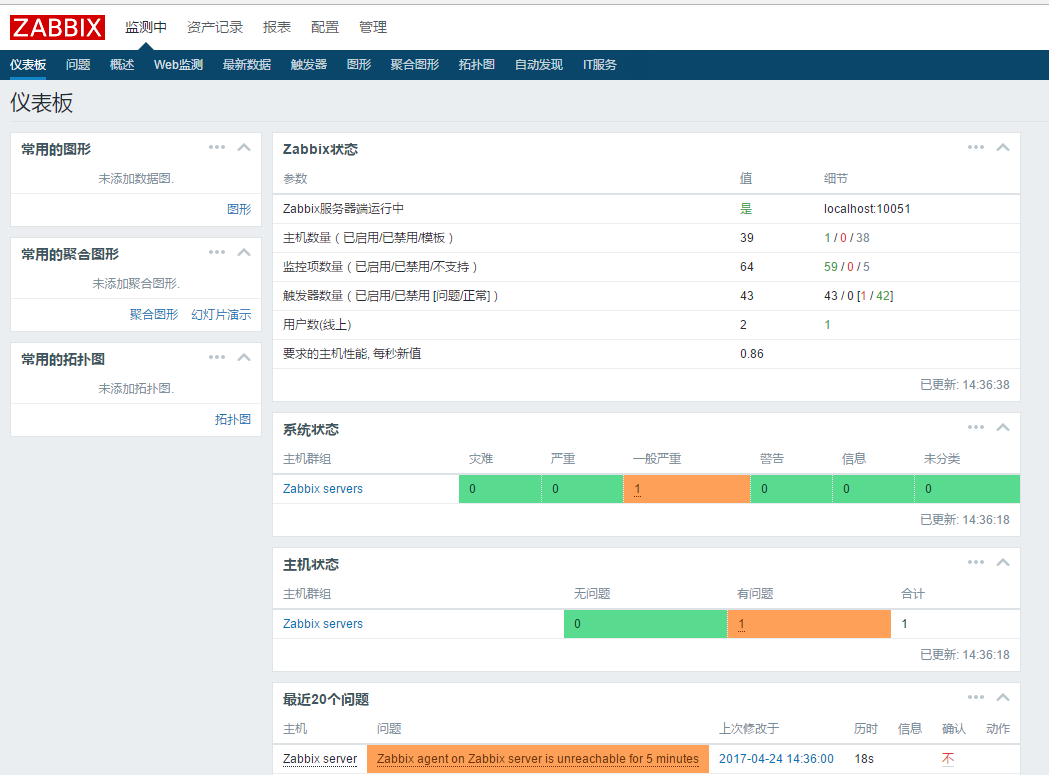Open the 资产记录 top menu
This screenshot has height=775, width=1049.
click(215, 27)
